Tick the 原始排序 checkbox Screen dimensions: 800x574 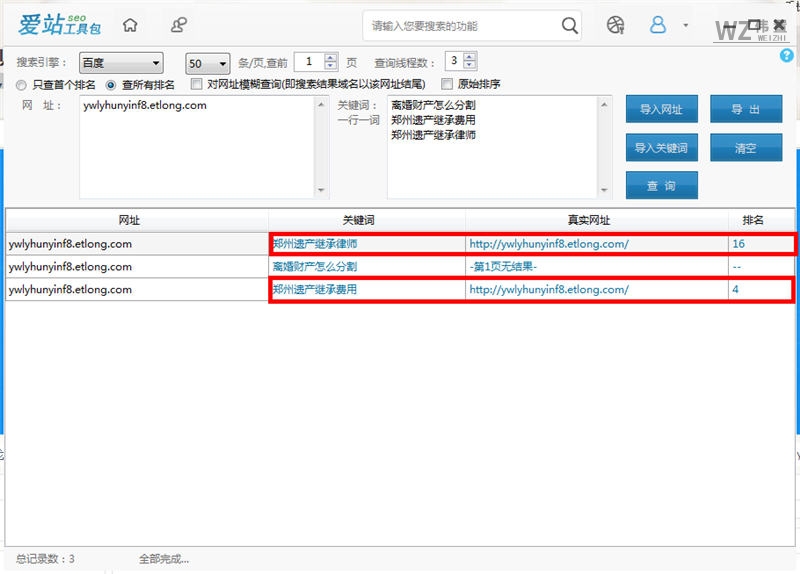pos(448,85)
